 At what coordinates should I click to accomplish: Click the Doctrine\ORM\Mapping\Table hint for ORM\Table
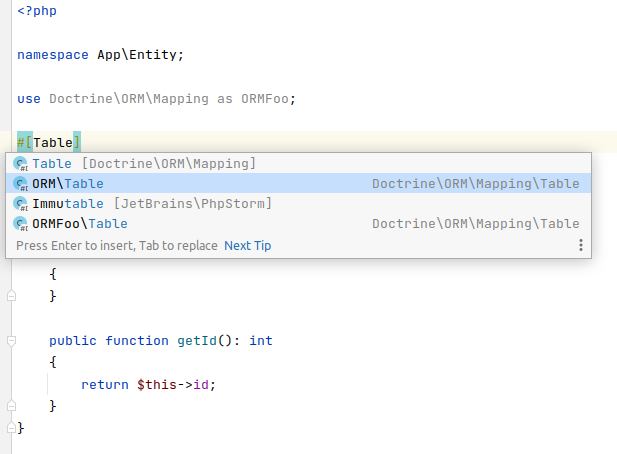[476, 184]
